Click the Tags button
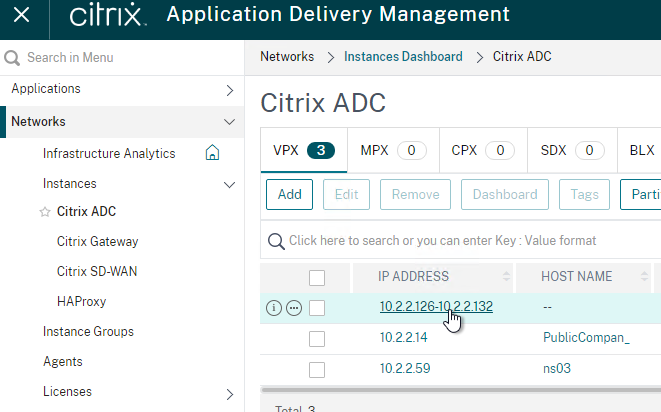The height and width of the screenshot is (412, 661). point(584,194)
